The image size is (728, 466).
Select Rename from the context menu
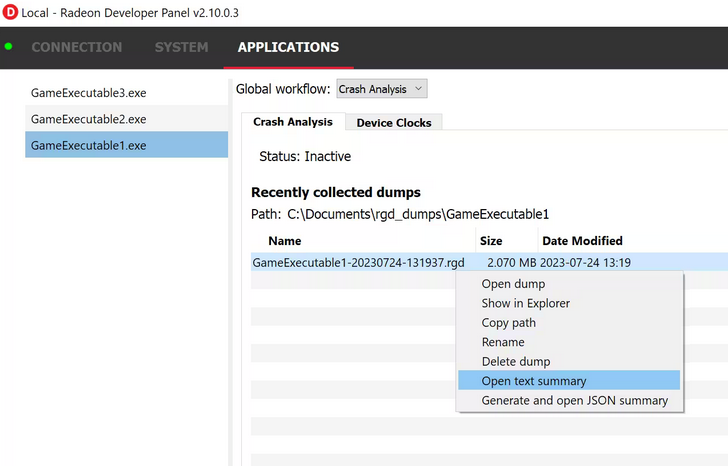pos(503,342)
